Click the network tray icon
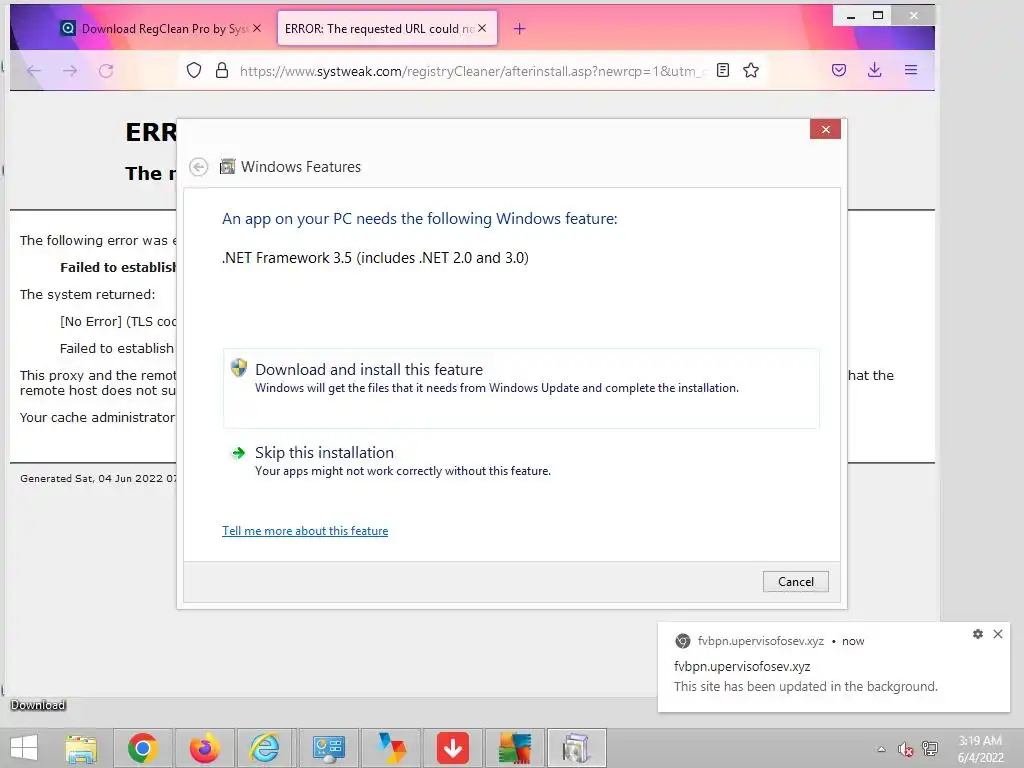 pyautogui.click(x=930, y=749)
